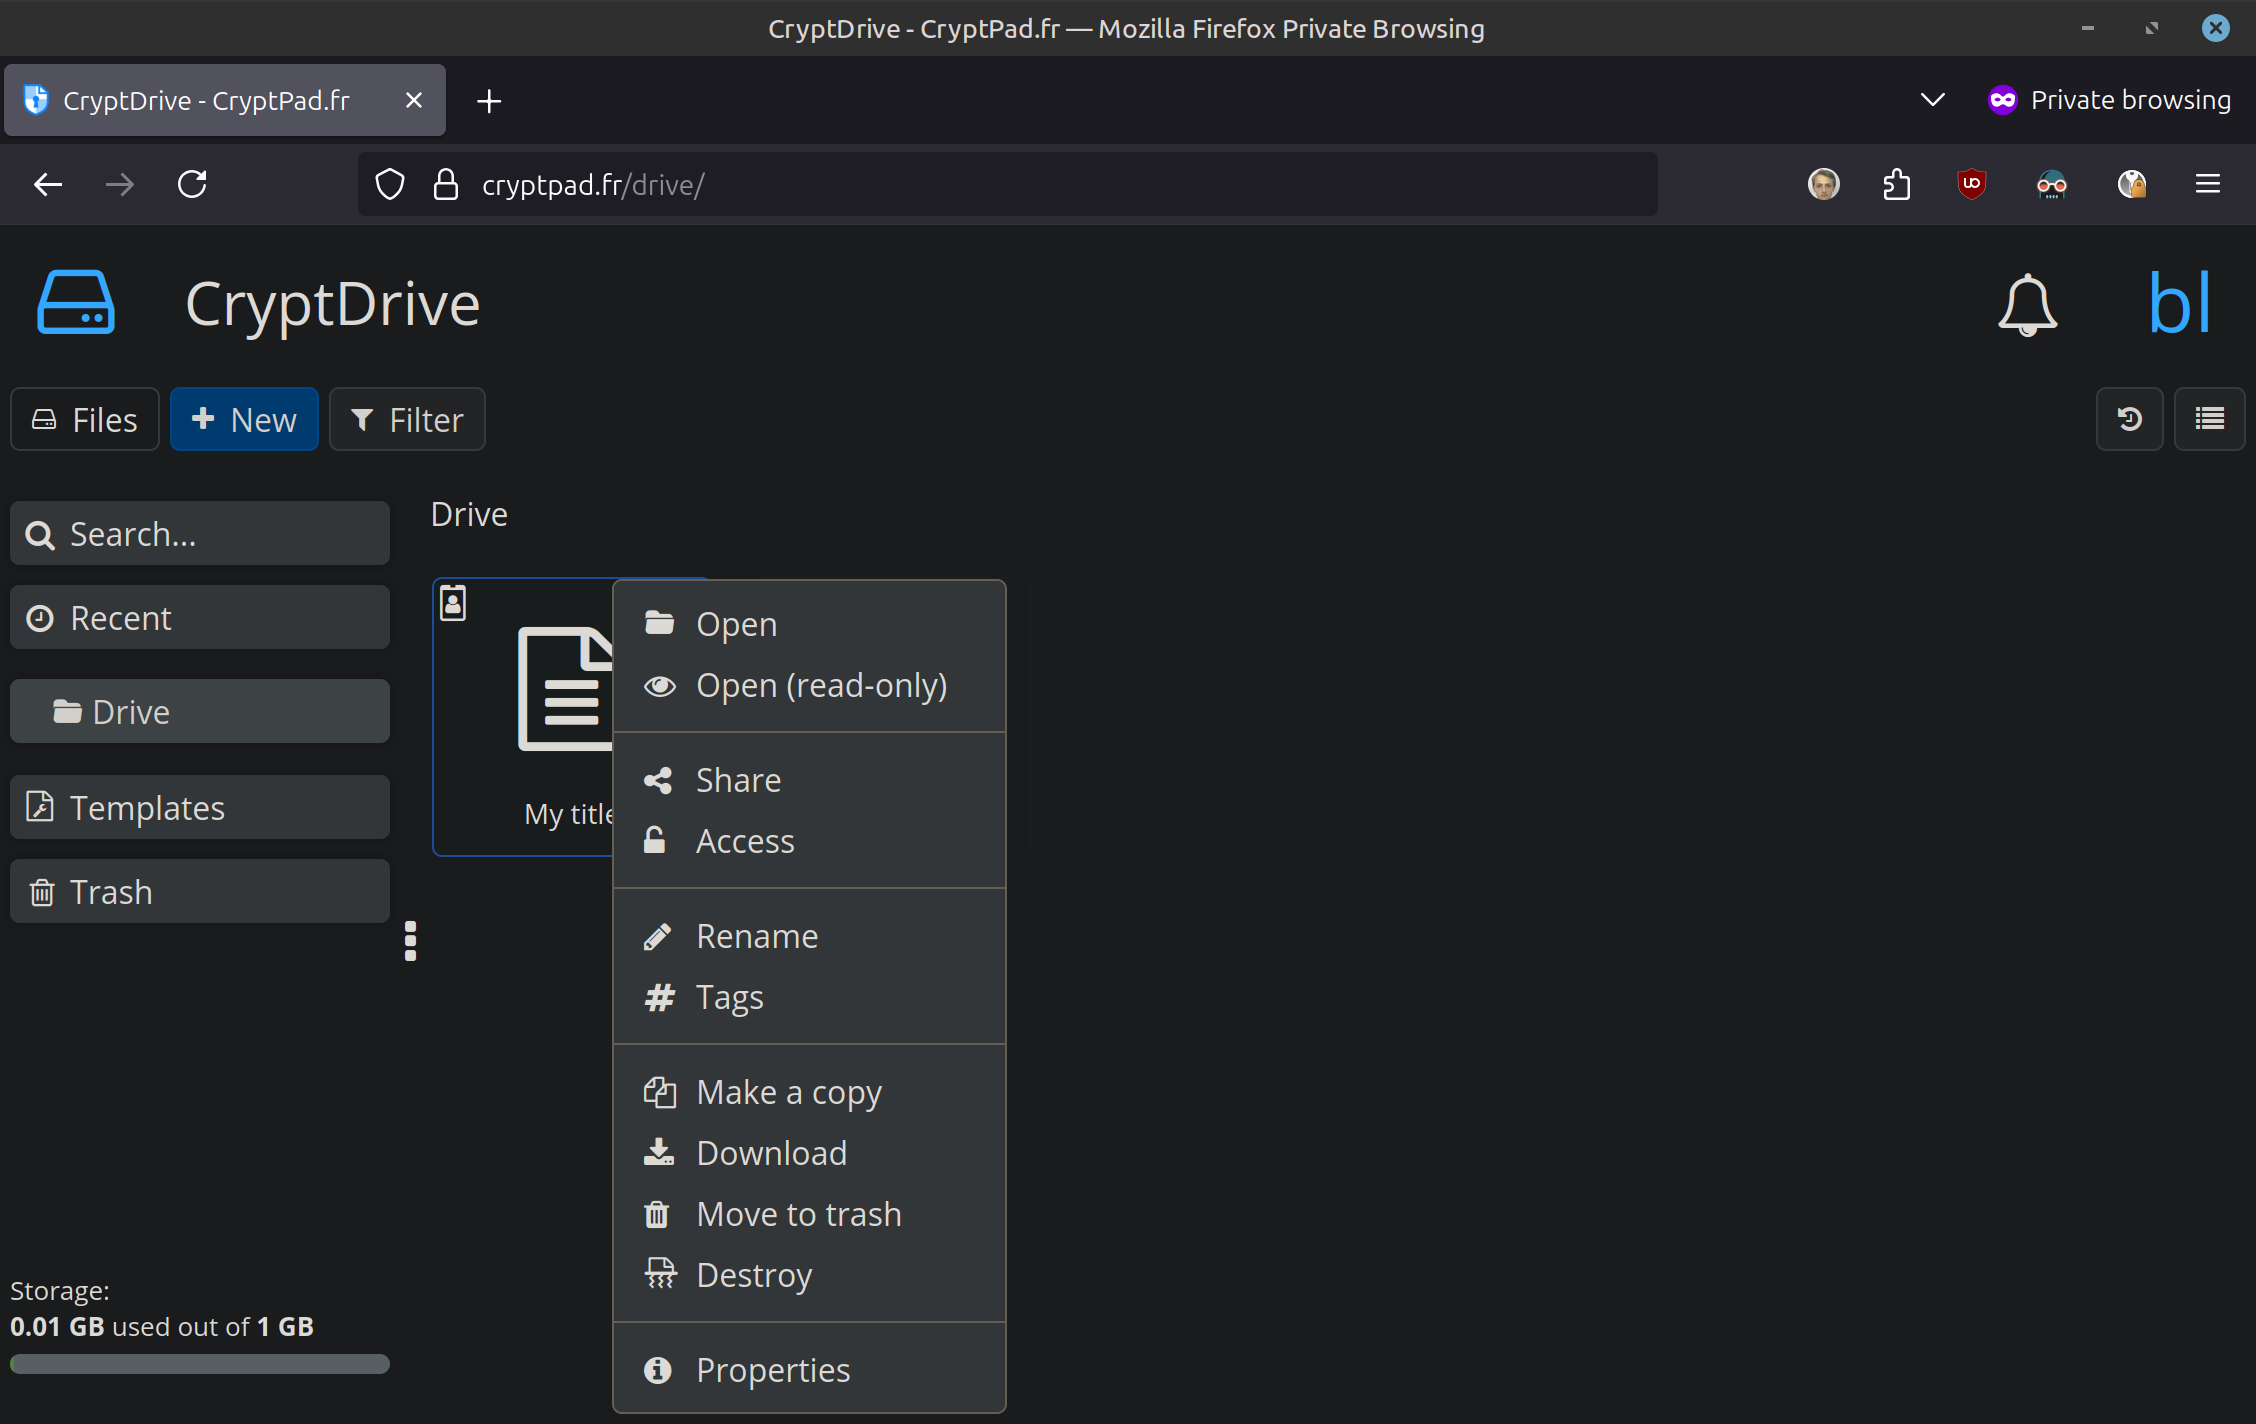Expand the New document menu
This screenshot has width=2256, height=1424.
click(x=244, y=419)
